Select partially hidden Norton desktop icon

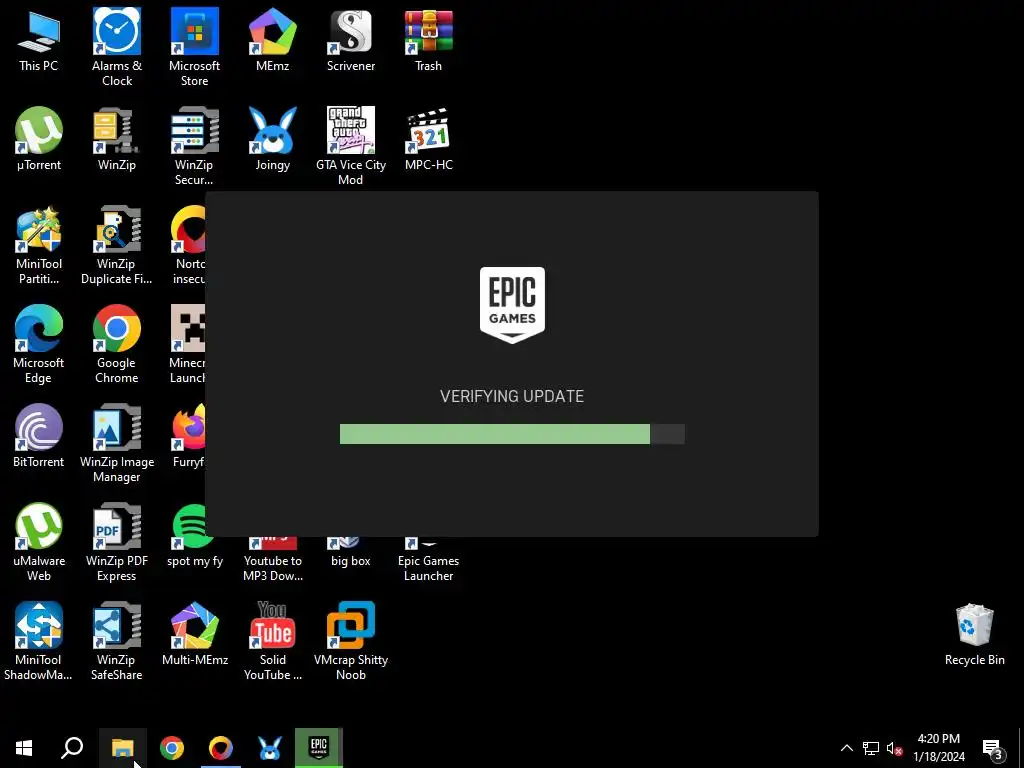point(188,246)
